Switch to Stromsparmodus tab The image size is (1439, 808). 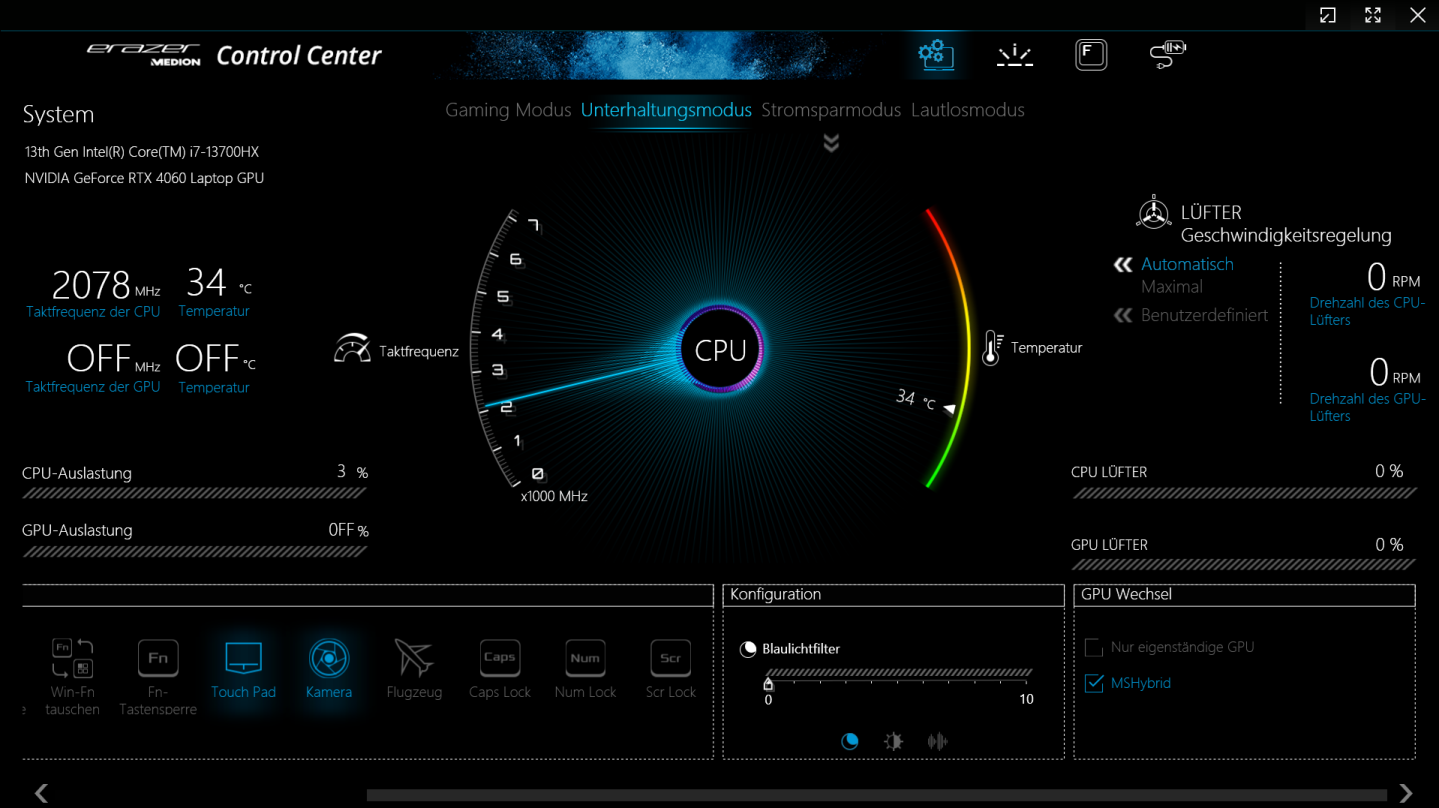point(831,110)
